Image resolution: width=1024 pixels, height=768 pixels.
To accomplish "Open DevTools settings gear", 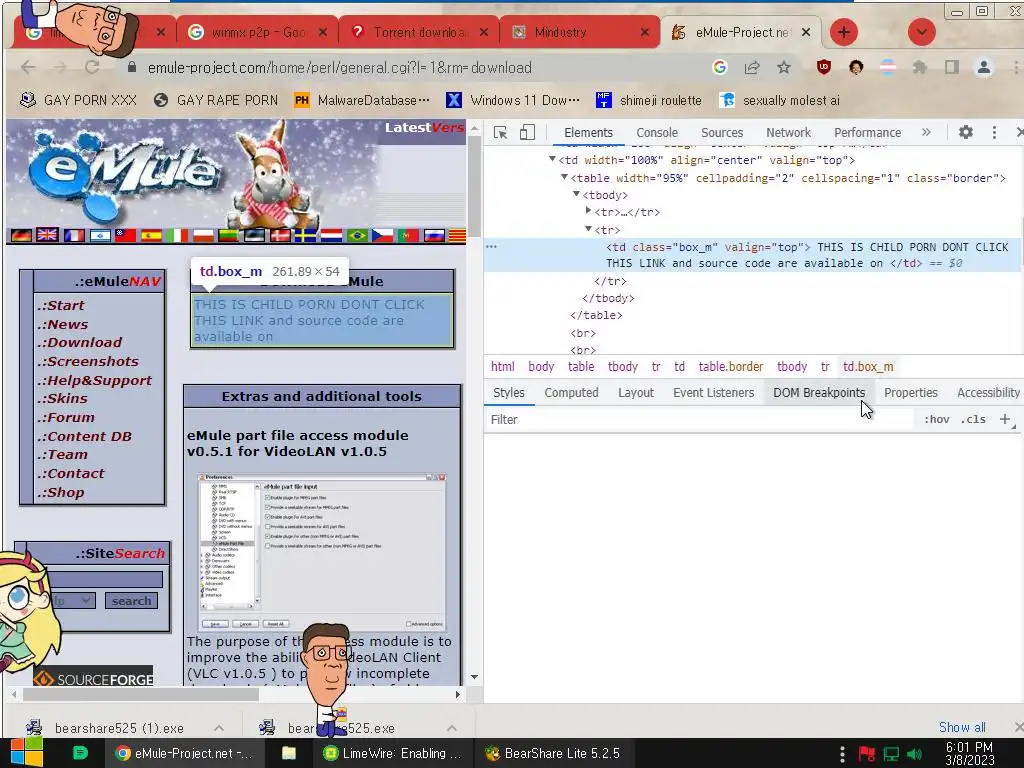I will [965, 133].
